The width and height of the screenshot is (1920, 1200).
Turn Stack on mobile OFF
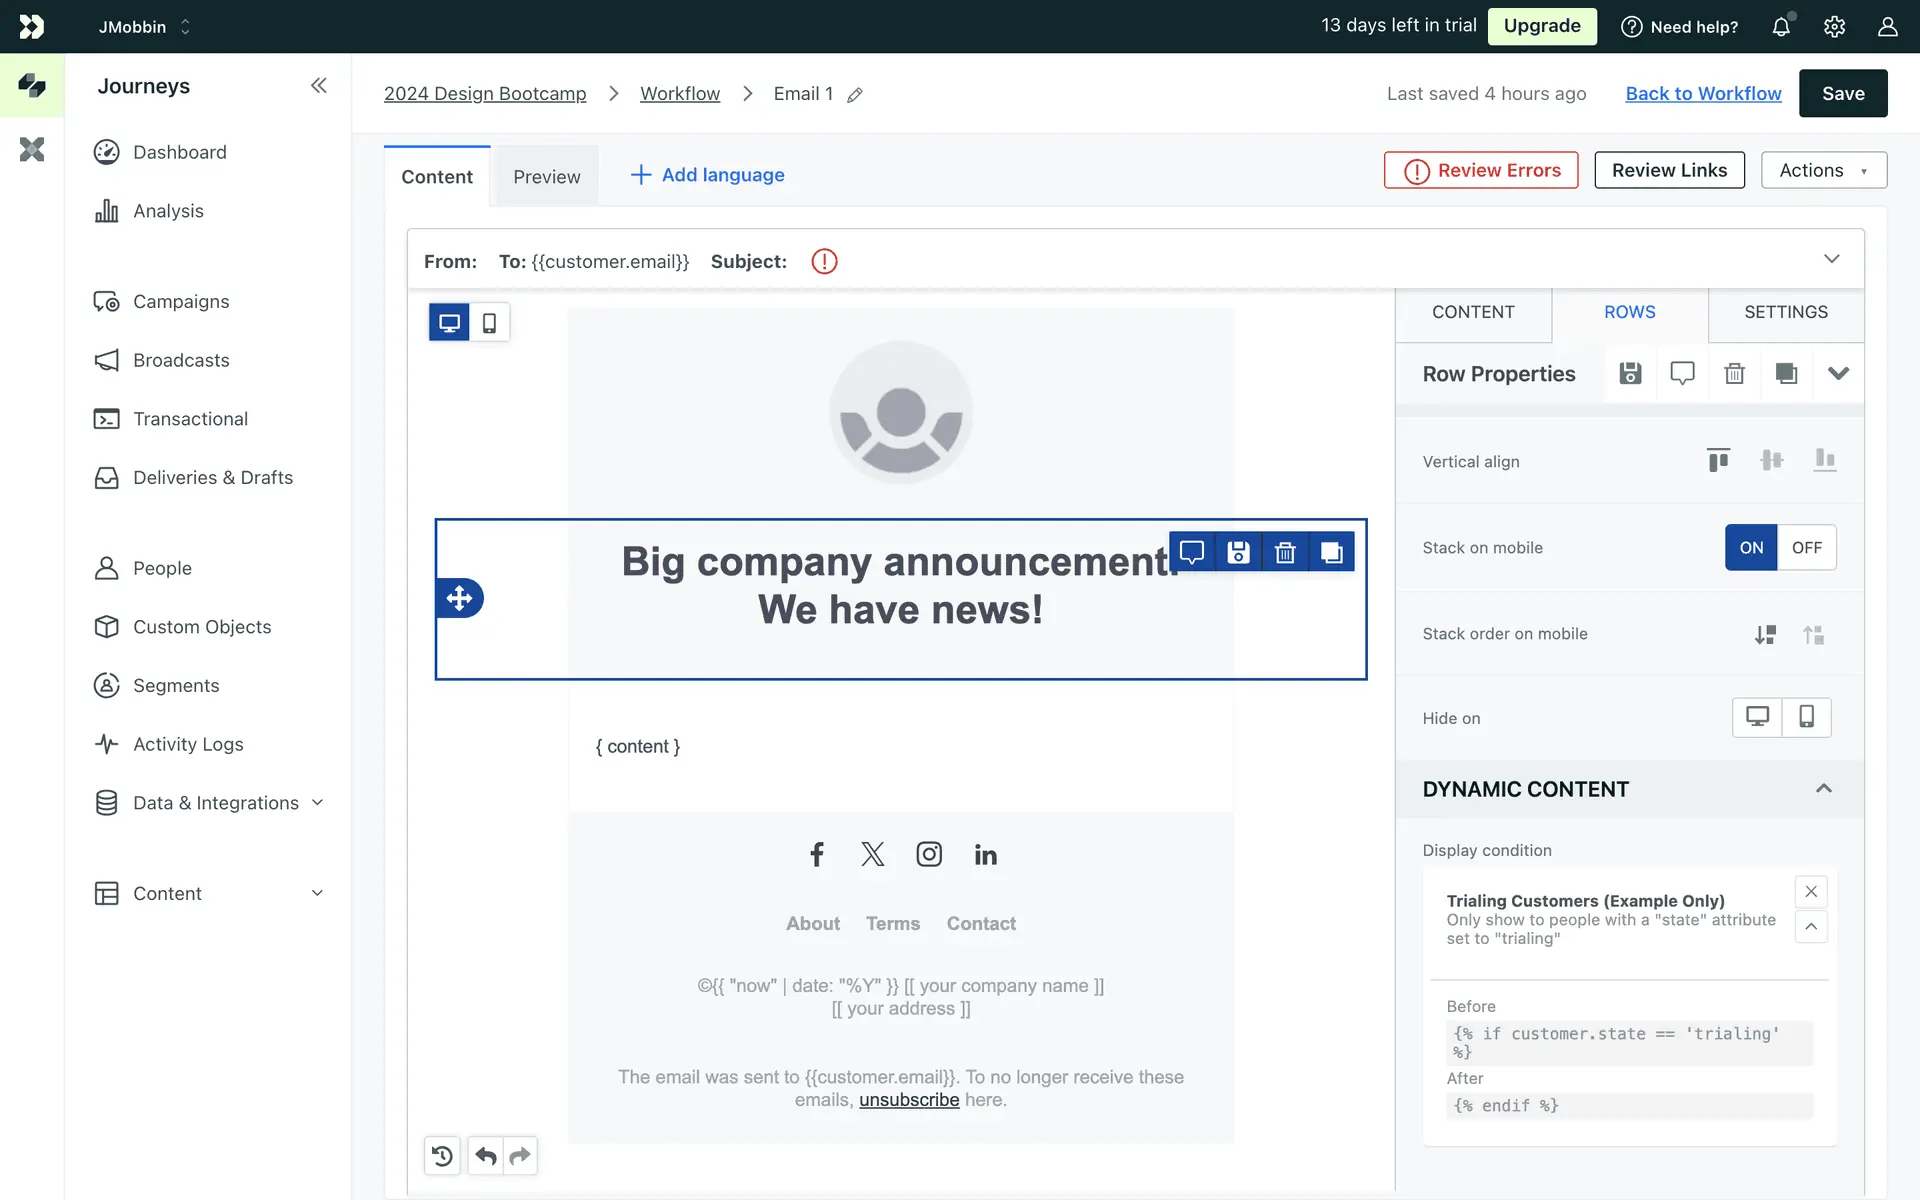coord(1806,548)
